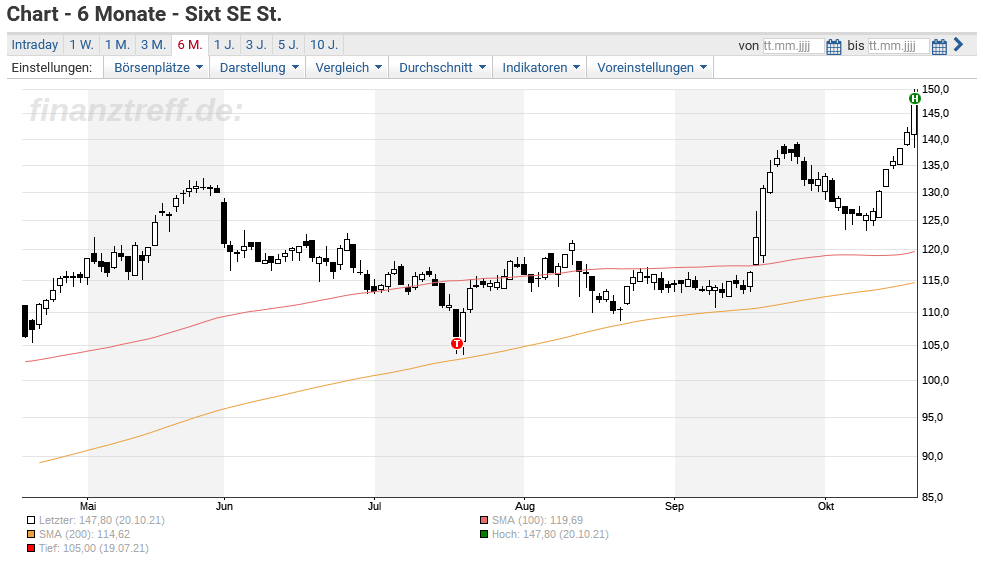Screen dimensions: 983x564
Task: Click the 150,0 y-axis price label
Action: (935, 90)
